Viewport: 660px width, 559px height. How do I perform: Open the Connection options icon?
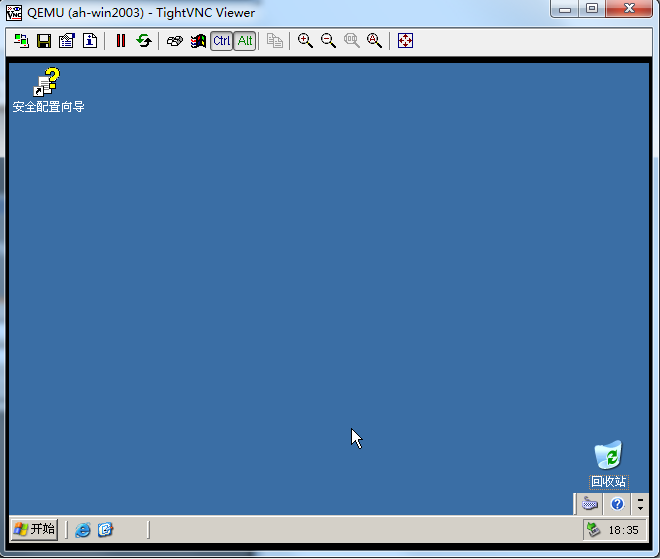[x=67, y=41]
